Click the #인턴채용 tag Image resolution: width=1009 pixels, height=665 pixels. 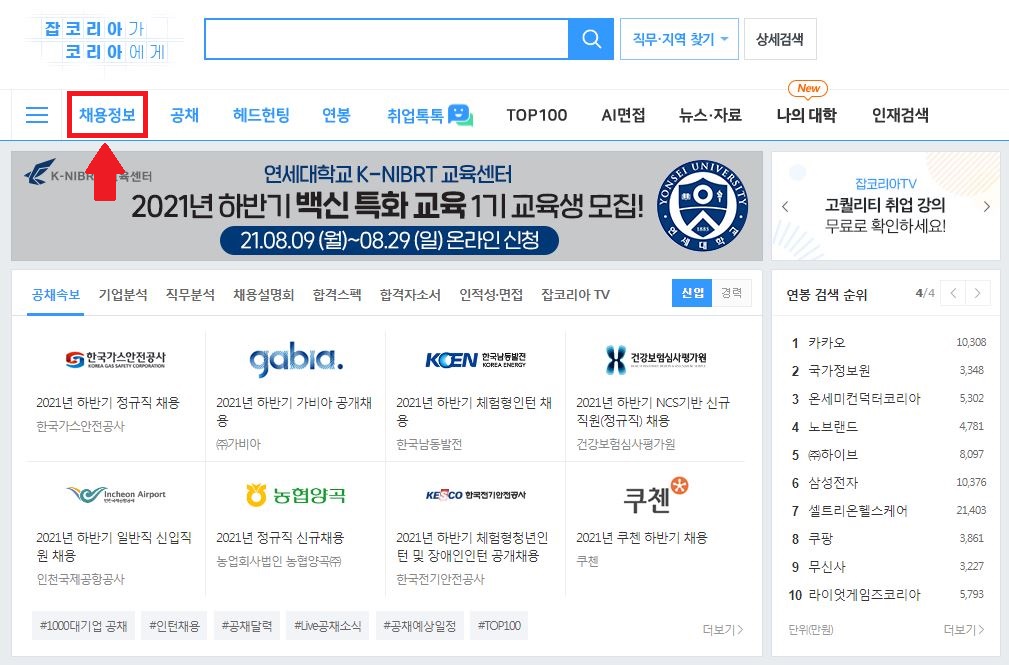(x=174, y=626)
